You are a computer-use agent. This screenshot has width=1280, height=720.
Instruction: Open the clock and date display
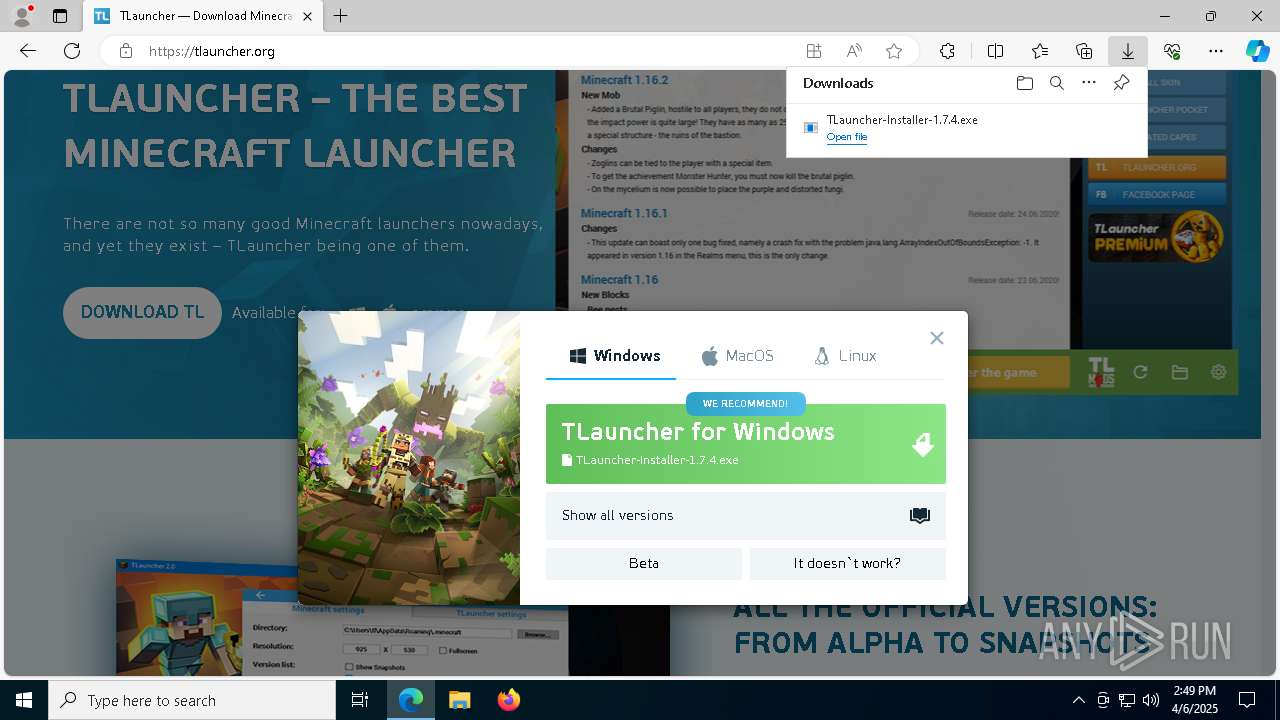(x=1195, y=700)
